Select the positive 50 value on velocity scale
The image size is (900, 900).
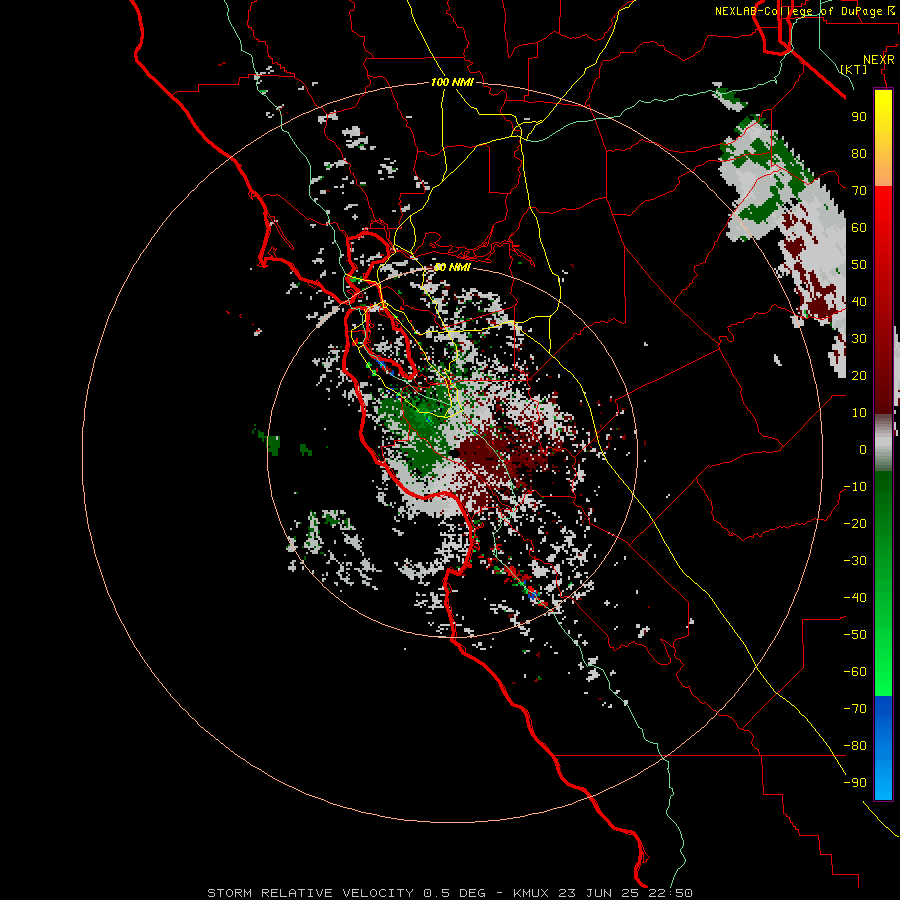pyautogui.click(x=859, y=265)
